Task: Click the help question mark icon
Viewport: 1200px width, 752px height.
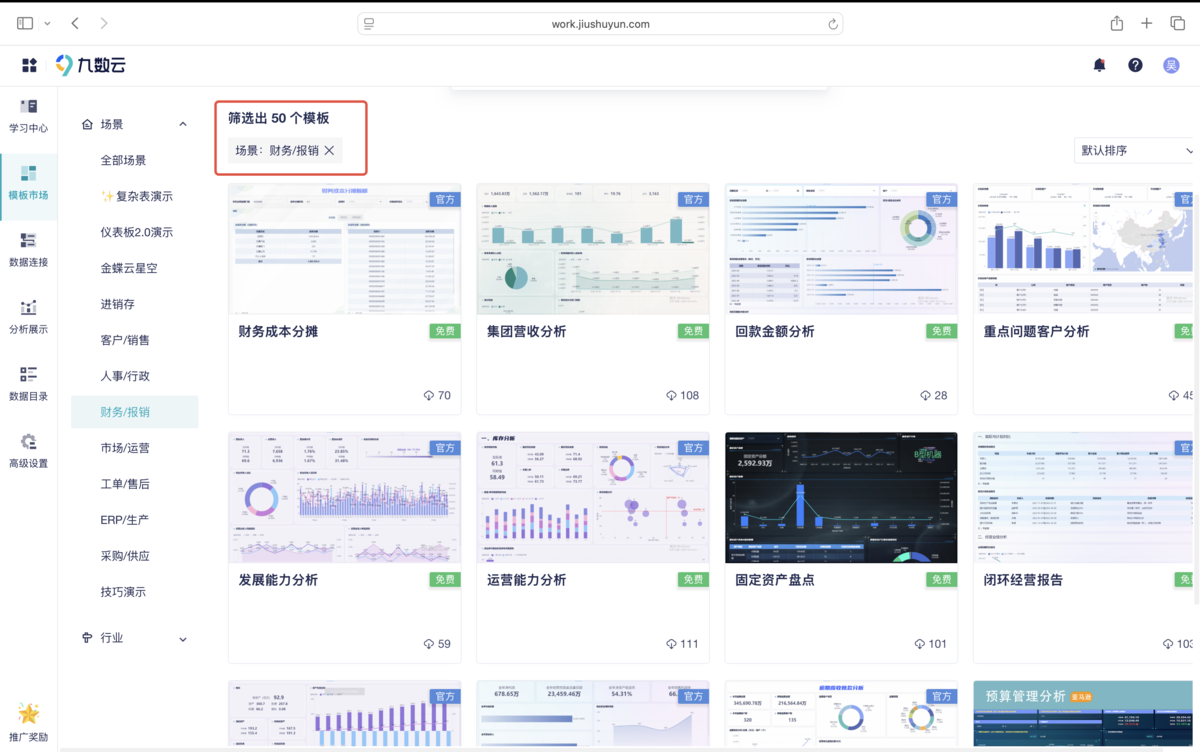Action: click(x=1135, y=65)
